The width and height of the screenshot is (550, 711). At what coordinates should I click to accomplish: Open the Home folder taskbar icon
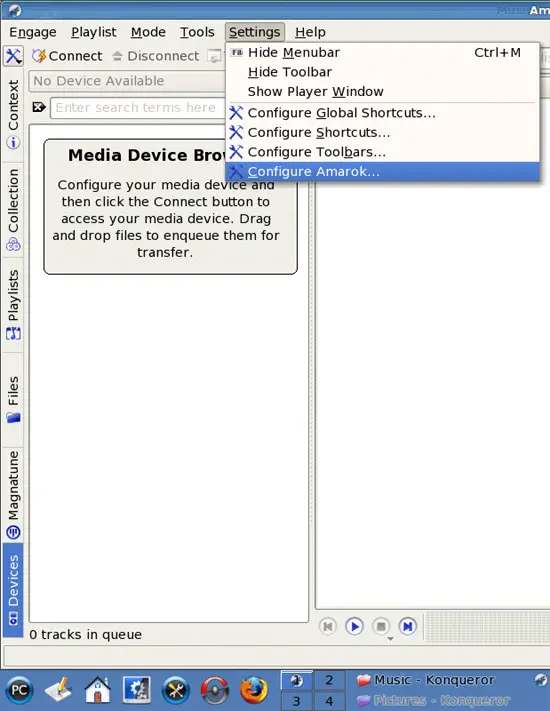tap(97, 690)
